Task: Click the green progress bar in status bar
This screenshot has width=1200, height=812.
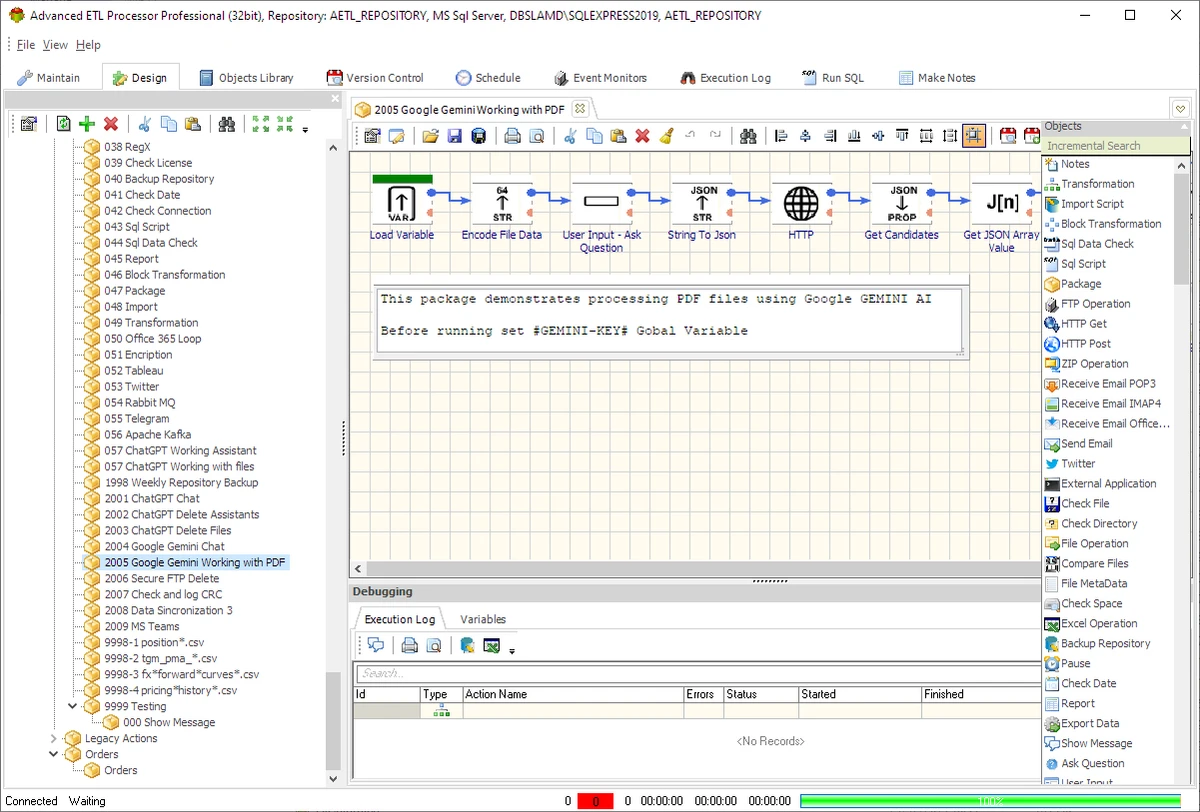Action: 991,800
